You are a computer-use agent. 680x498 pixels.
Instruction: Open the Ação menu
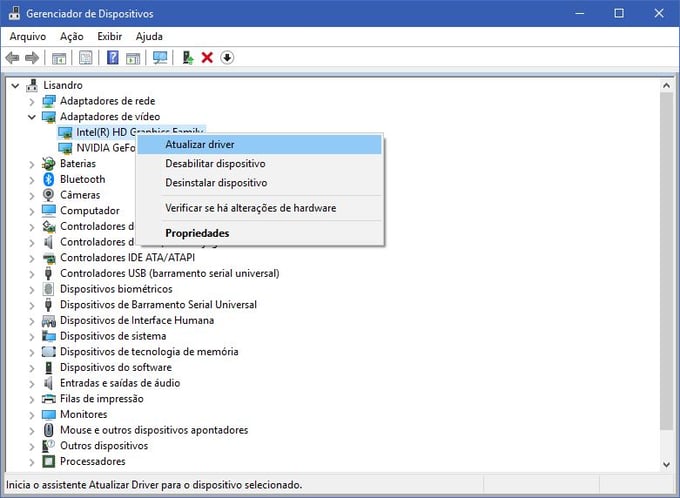72,36
